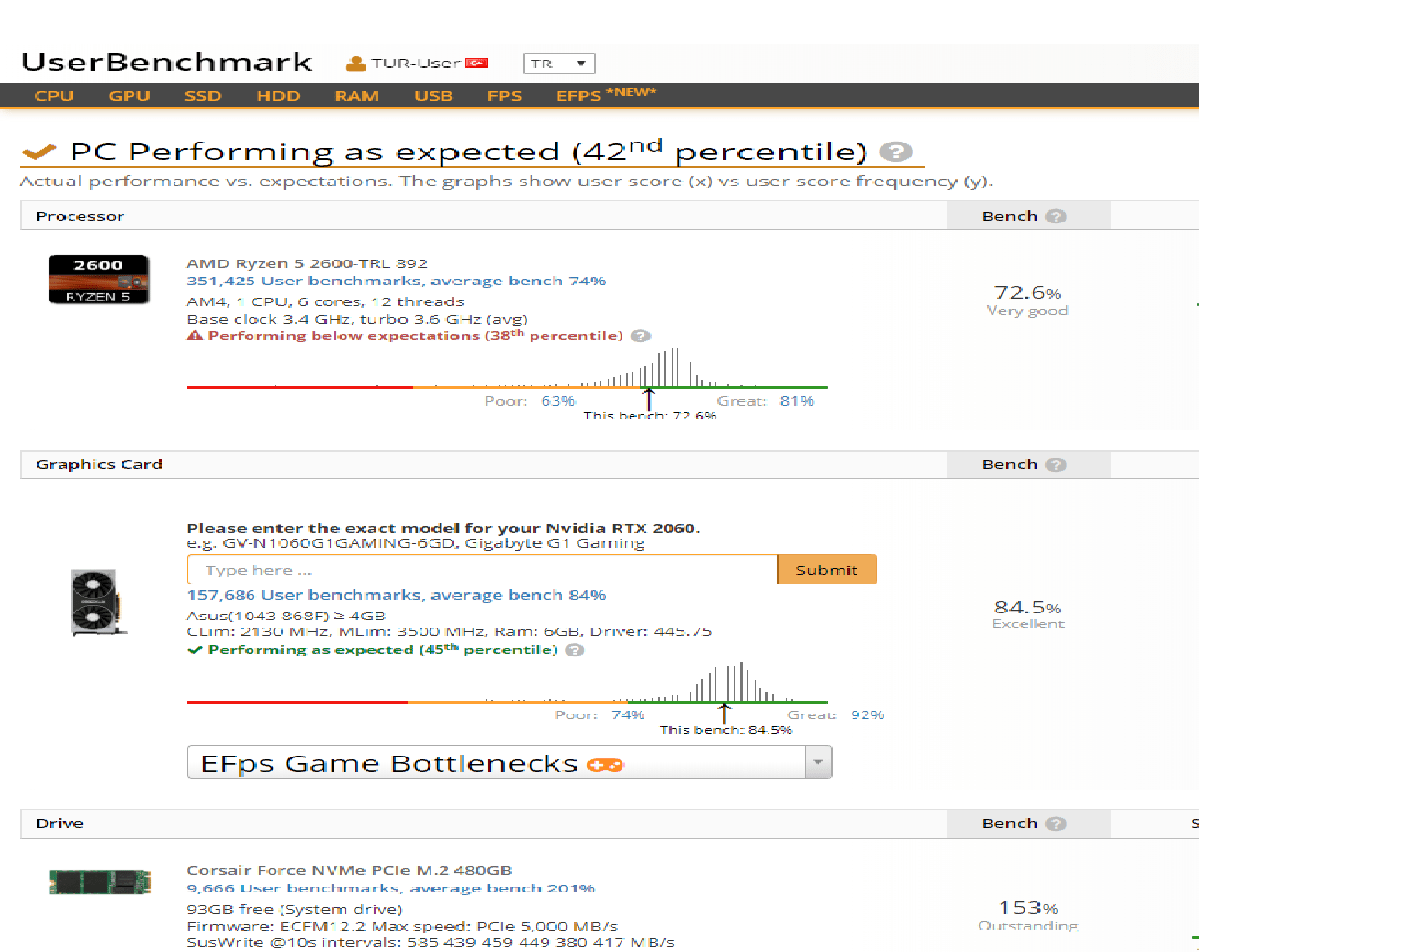1419x952 pixels.
Task: Expand the EFps Game Bottlenecks dropdown
Action: click(818, 762)
